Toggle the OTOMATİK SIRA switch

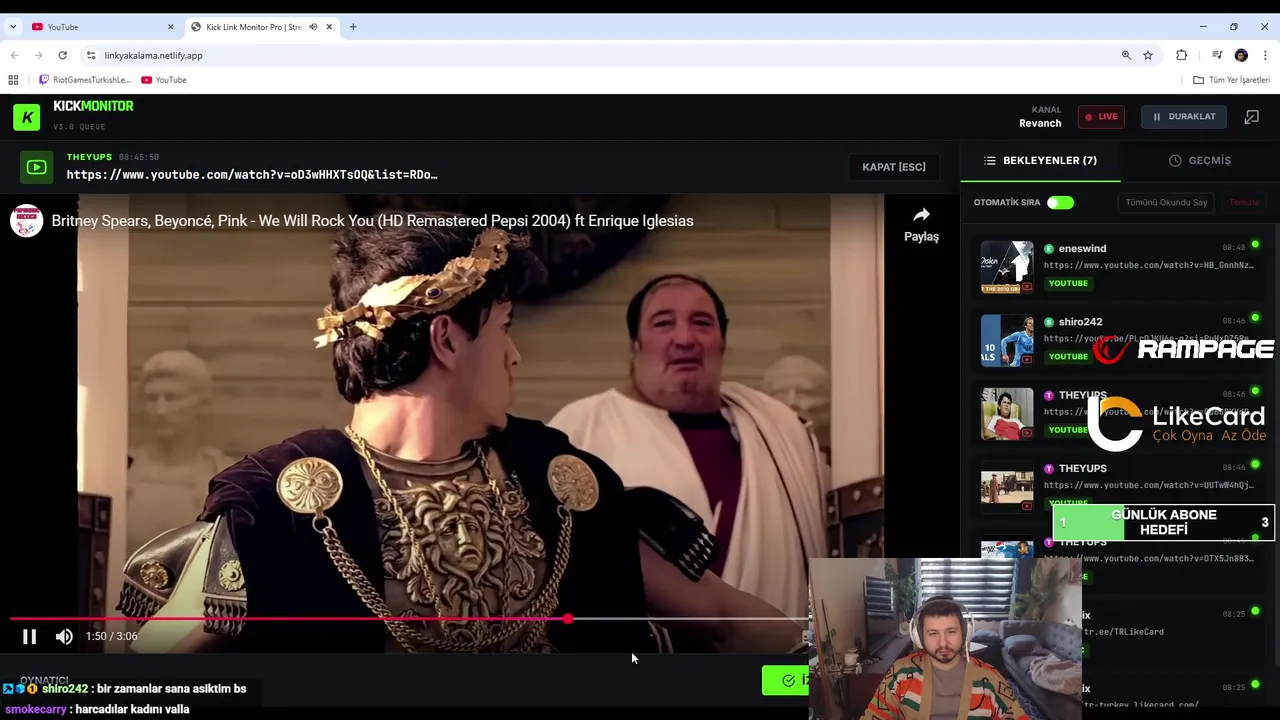click(1060, 203)
